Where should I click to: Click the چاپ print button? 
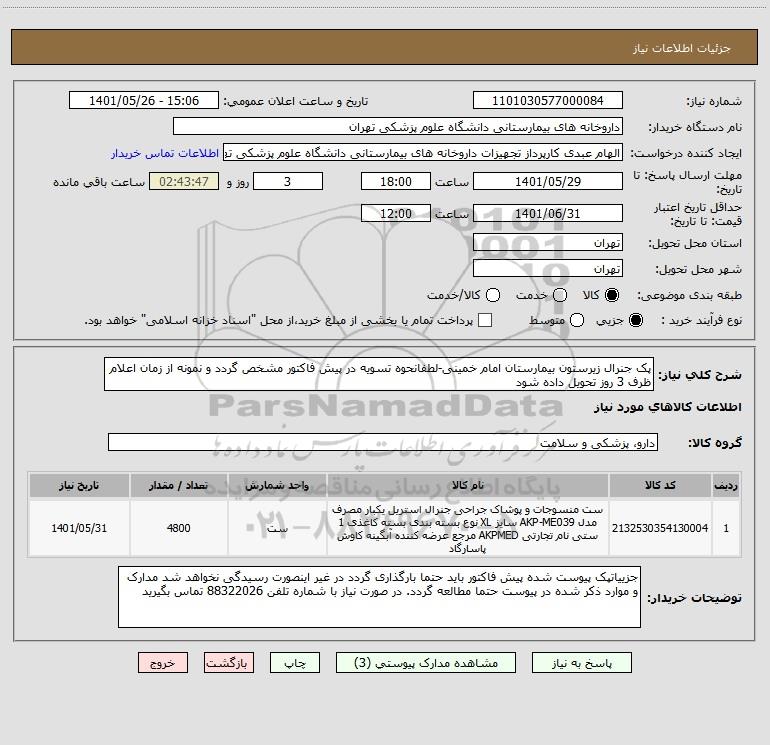click(295, 663)
